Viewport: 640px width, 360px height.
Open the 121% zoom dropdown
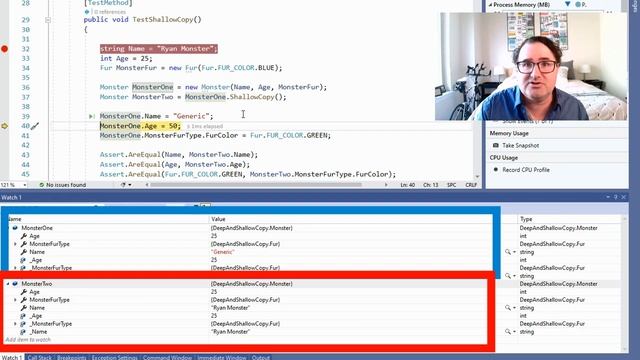click(x=24, y=185)
